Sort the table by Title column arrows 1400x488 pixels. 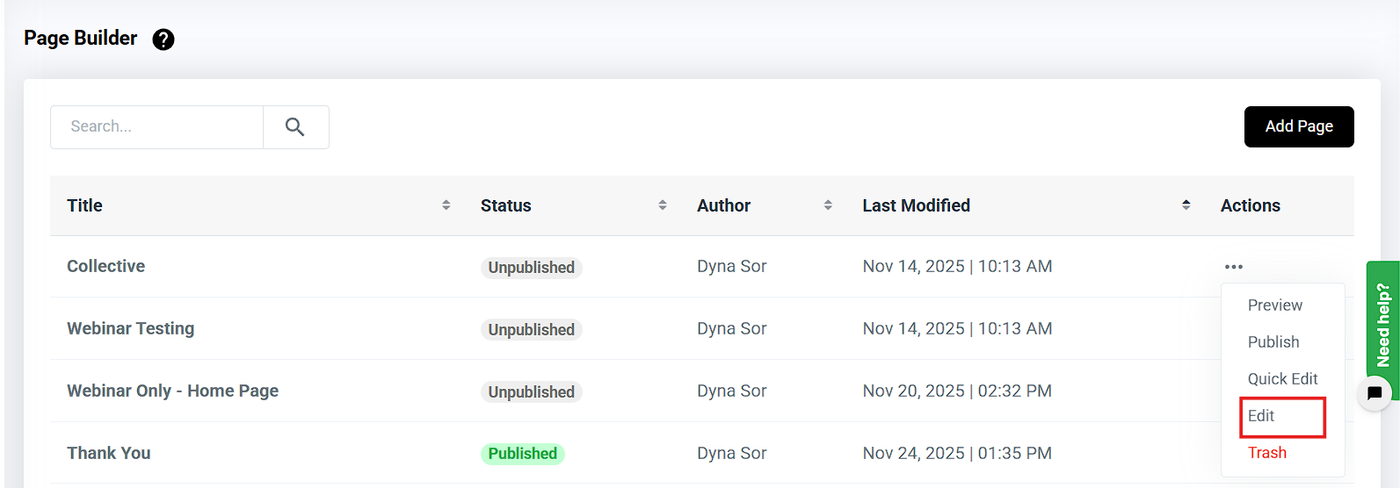[446, 205]
